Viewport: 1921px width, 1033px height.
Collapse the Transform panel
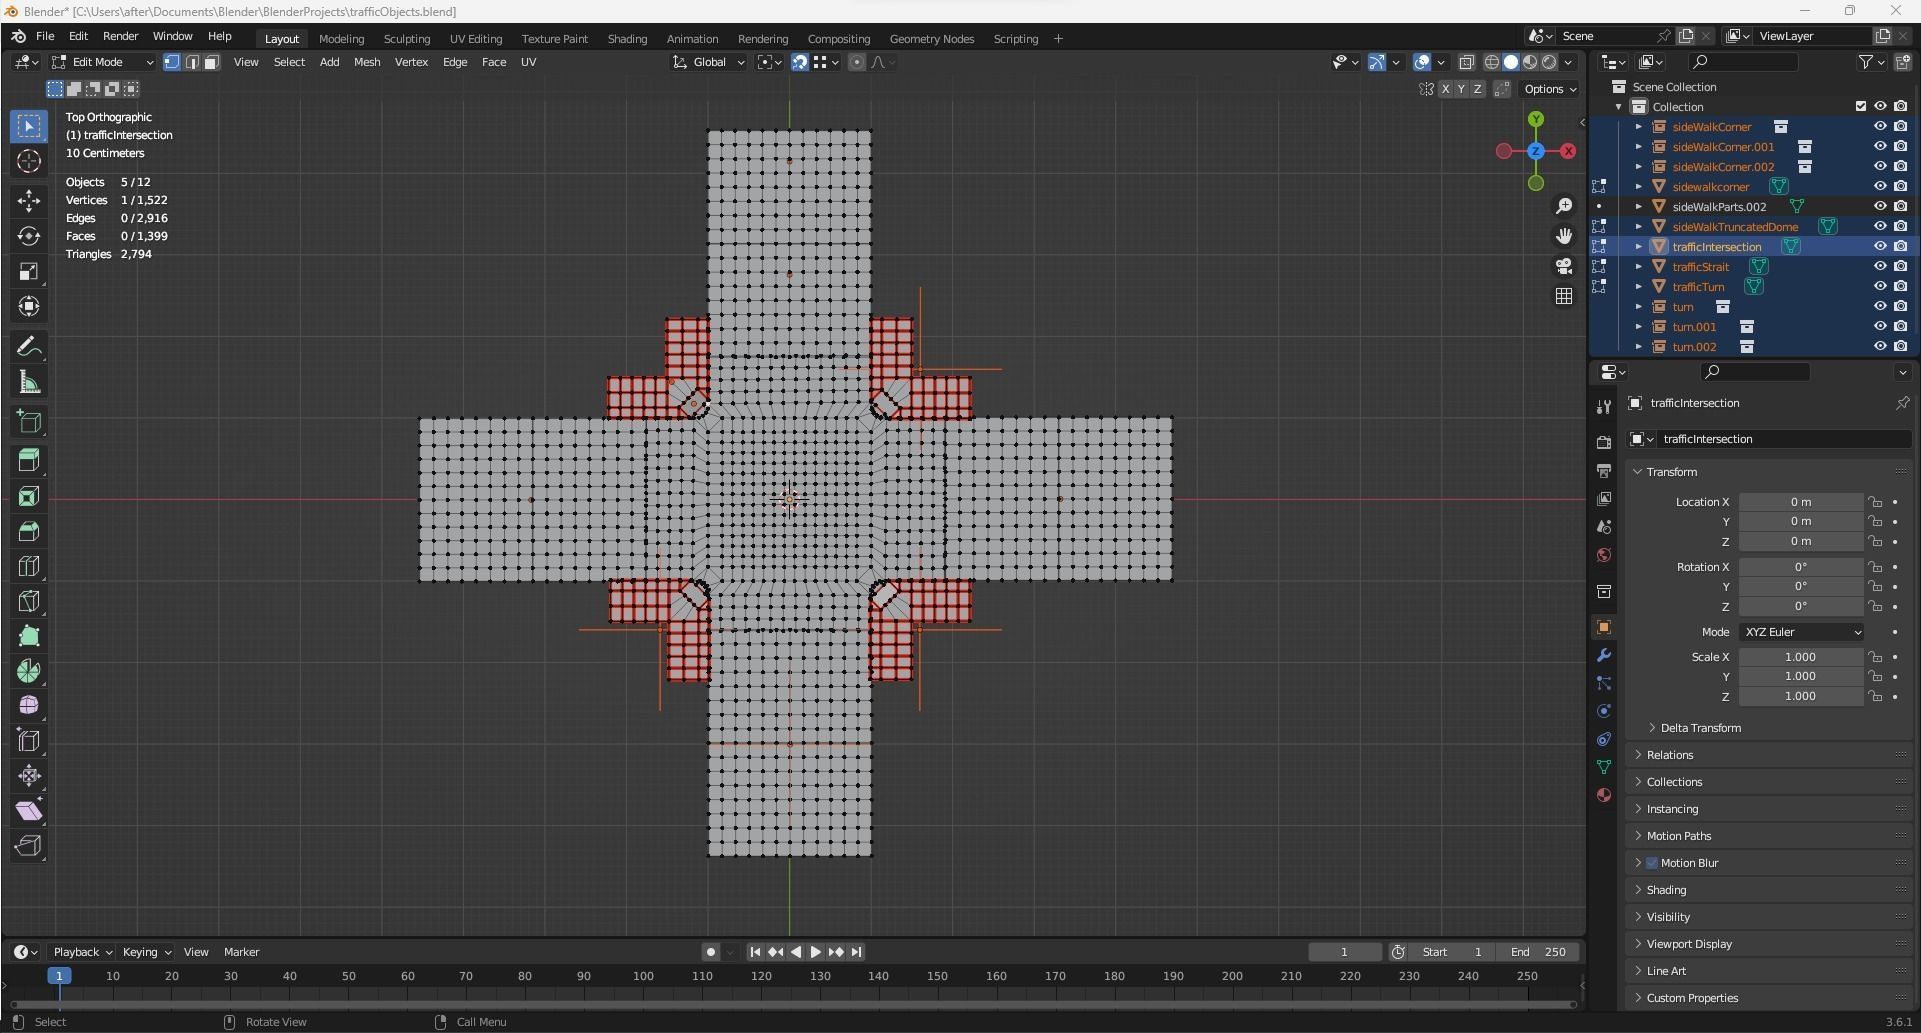[1671, 472]
